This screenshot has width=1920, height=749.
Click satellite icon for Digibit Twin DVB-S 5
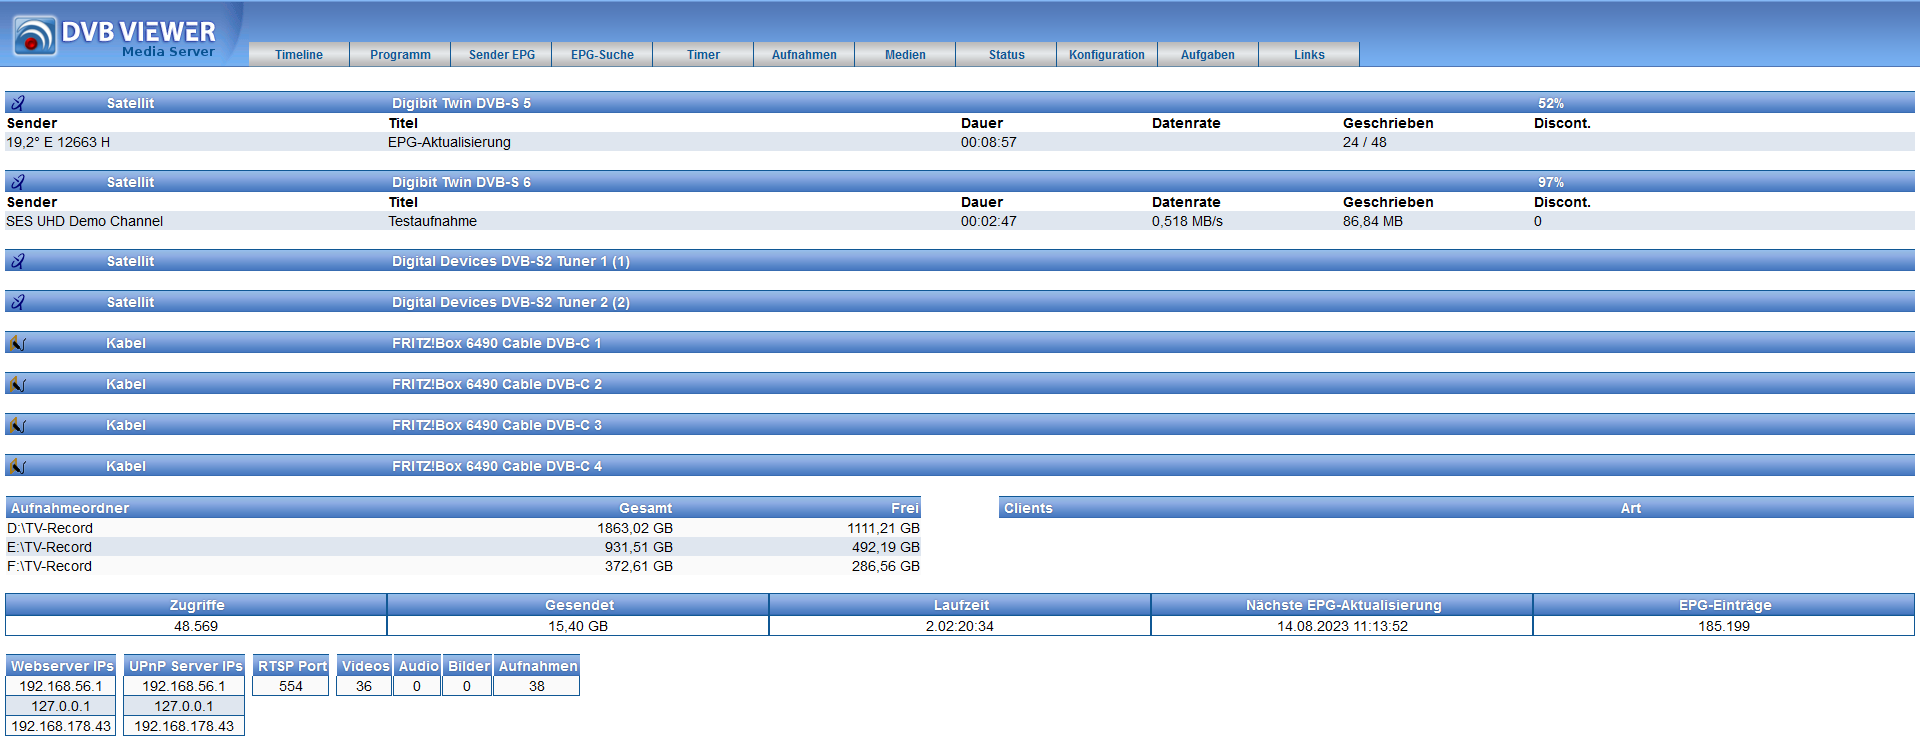pos(18,103)
